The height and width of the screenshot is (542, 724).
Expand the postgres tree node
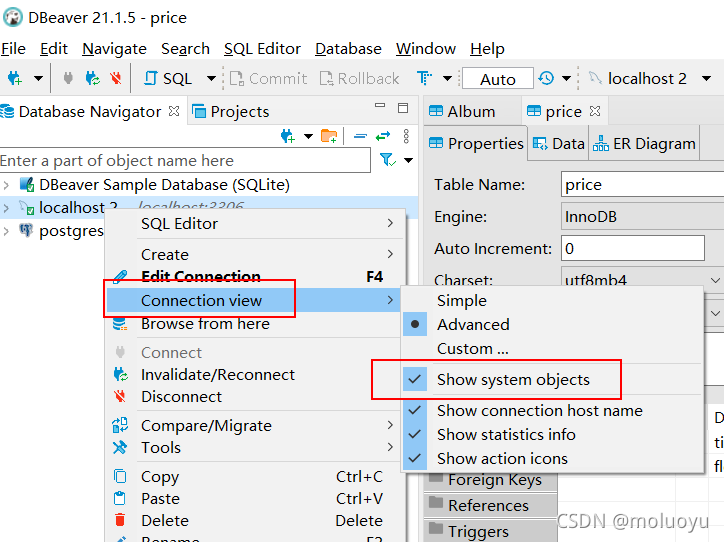tap(6, 231)
